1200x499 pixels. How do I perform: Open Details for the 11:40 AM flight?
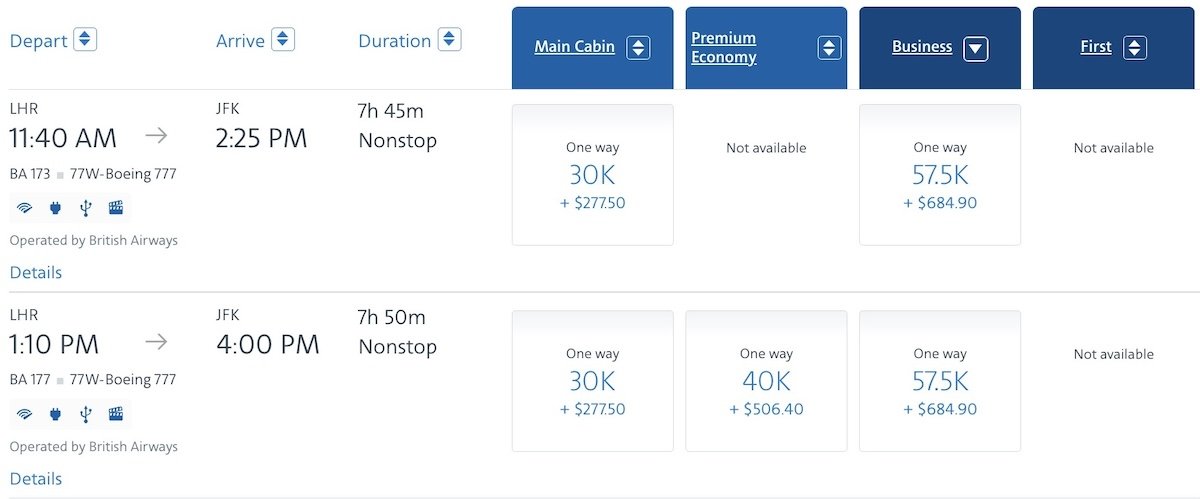tap(36, 272)
